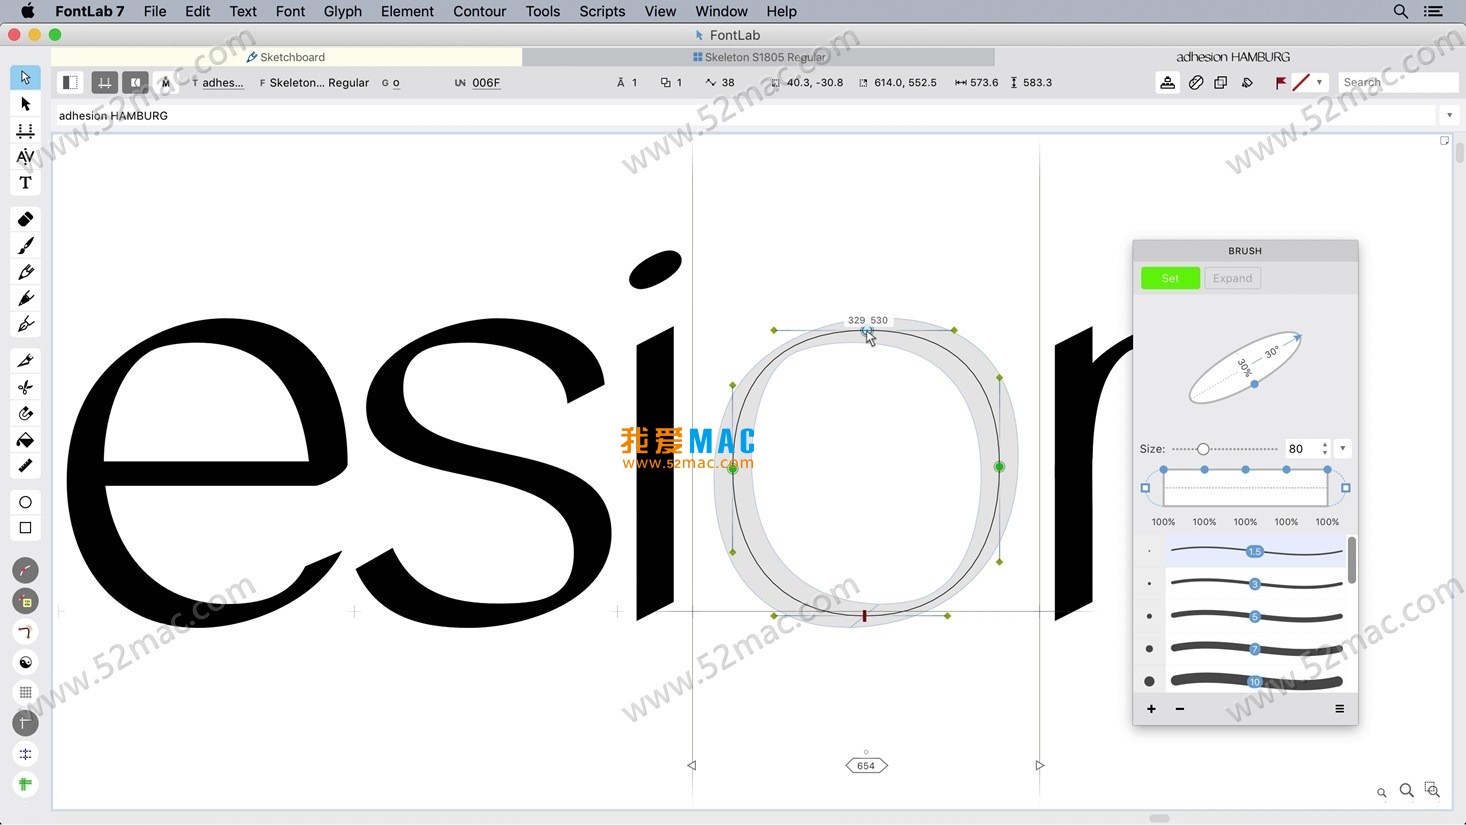
Task: Open the Brush panel options menu
Action: click(1339, 709)
